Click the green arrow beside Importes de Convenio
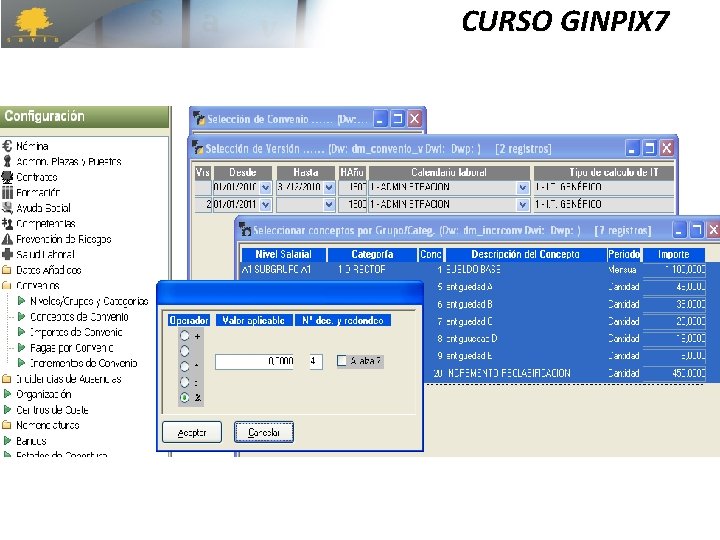Image resolution: width=720 pixels, height=540 pixels. [x=21, y=332]
